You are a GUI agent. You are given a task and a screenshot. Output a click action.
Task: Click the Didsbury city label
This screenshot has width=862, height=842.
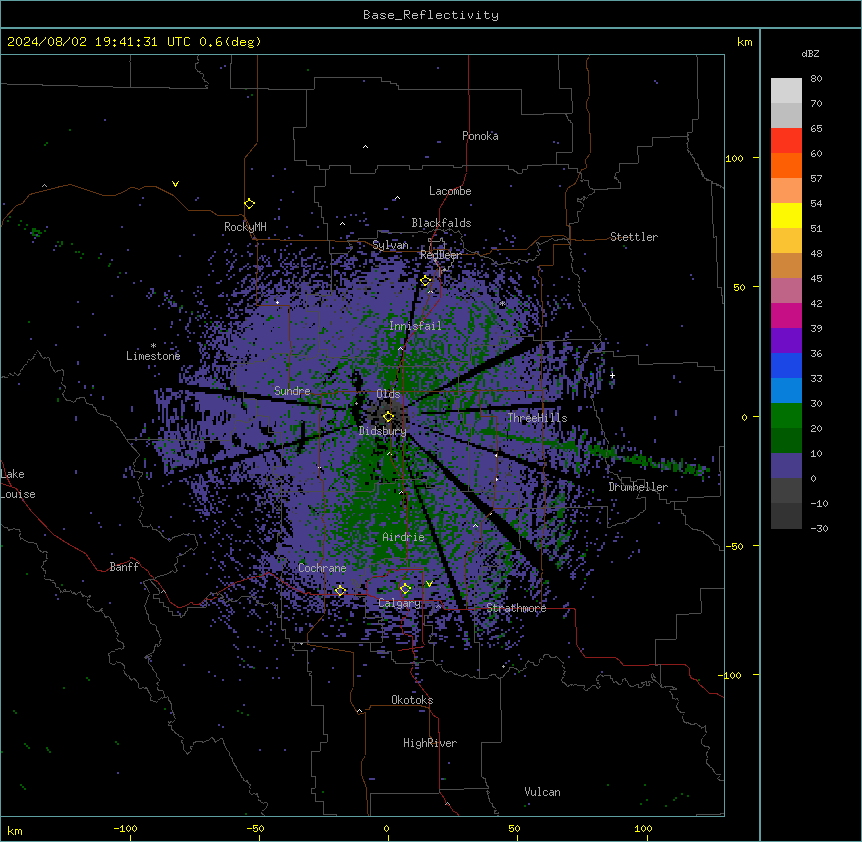383,431
